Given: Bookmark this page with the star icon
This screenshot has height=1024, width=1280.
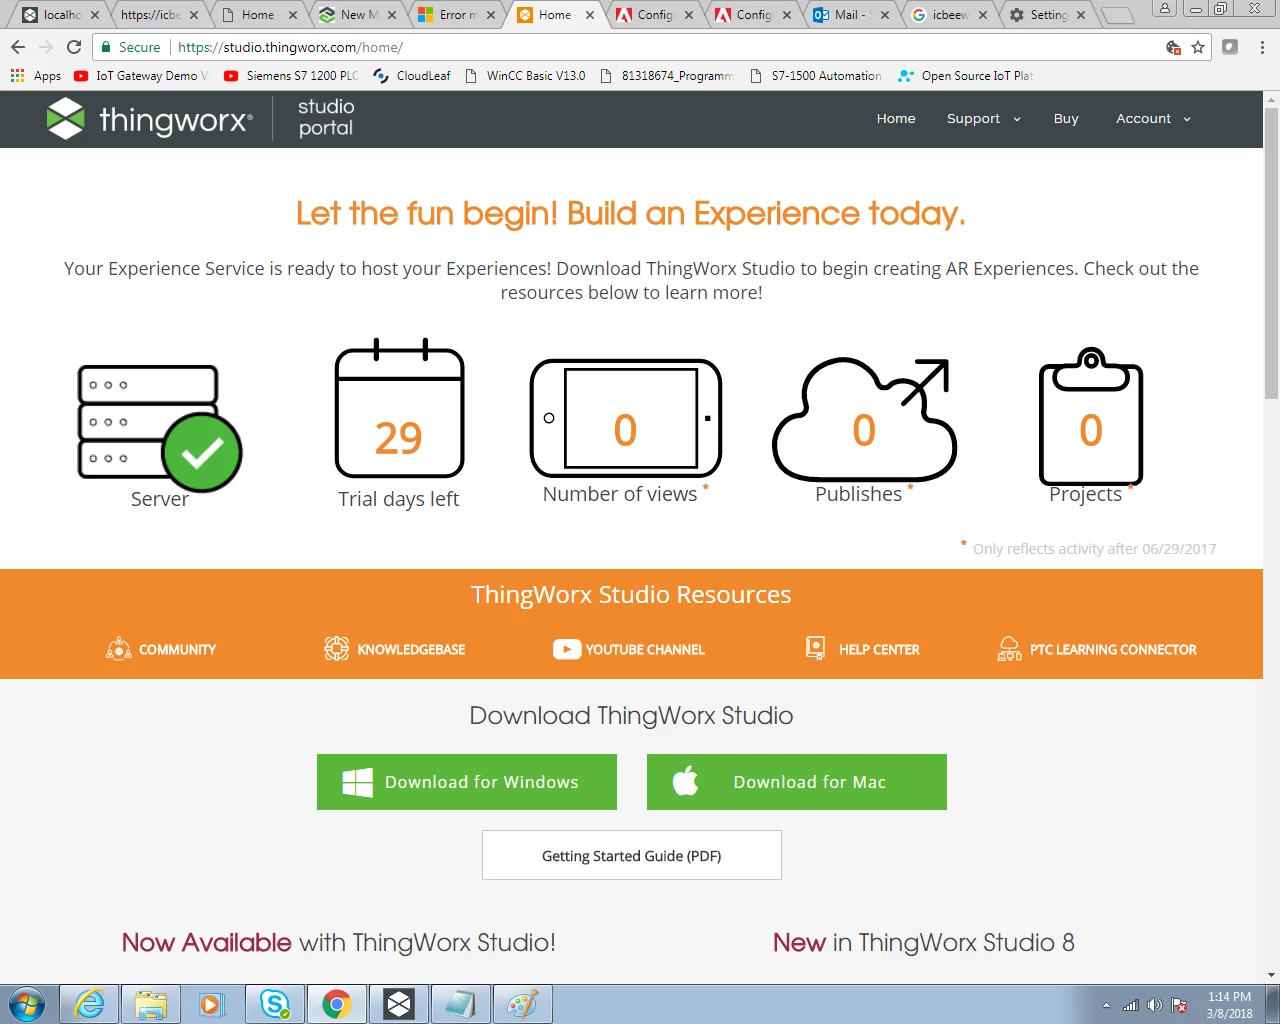Looking at the screenshot, I should 1198,47.
